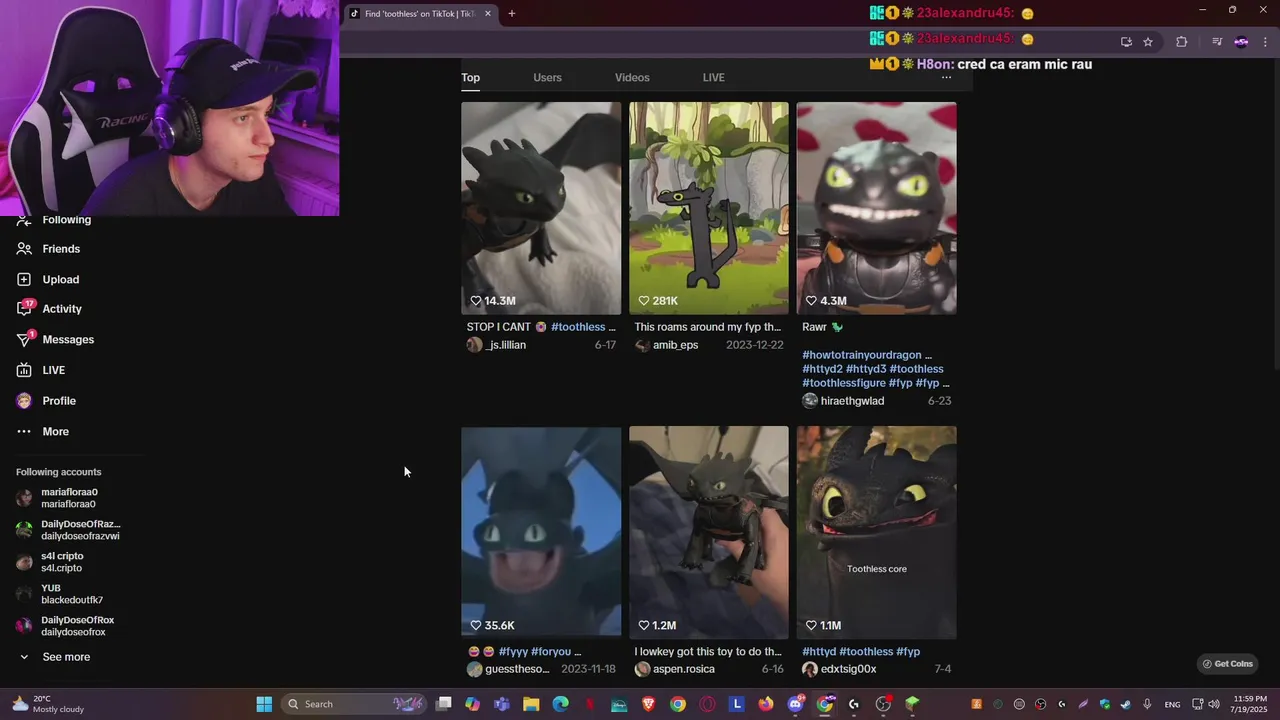Bookmark this page with the star icon

[x=1148, y=42]
